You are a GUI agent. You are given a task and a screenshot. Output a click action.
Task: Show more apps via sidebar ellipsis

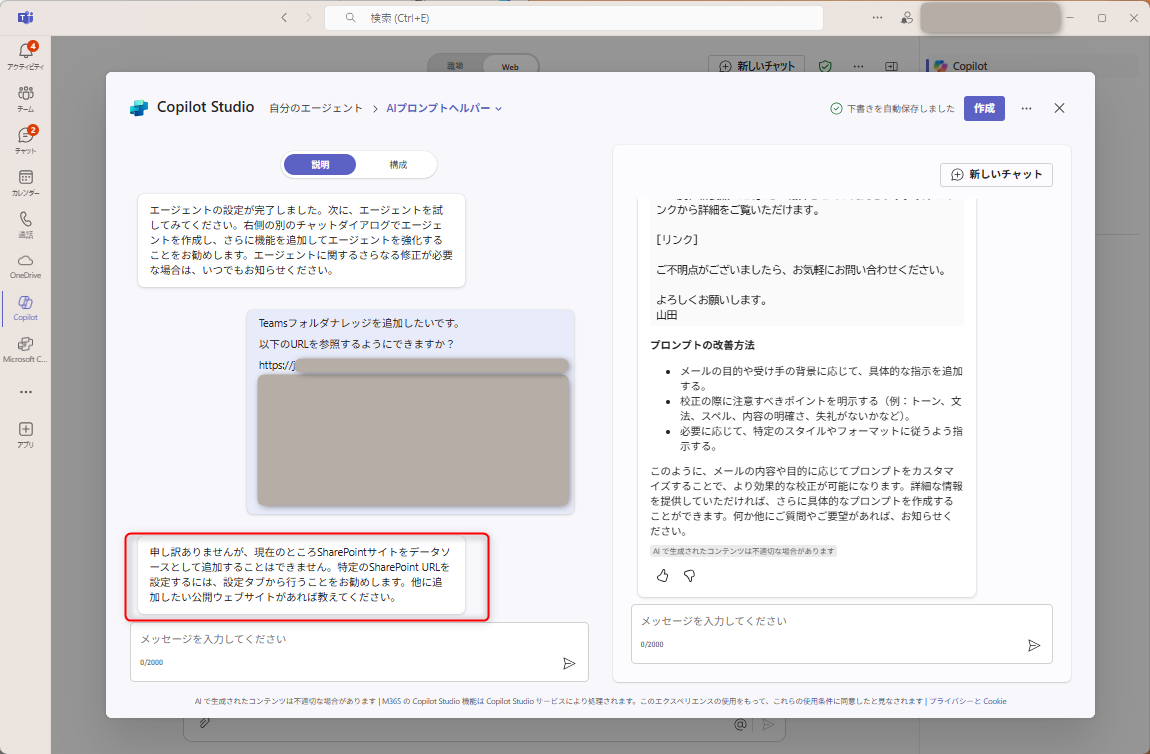point(26,392)
